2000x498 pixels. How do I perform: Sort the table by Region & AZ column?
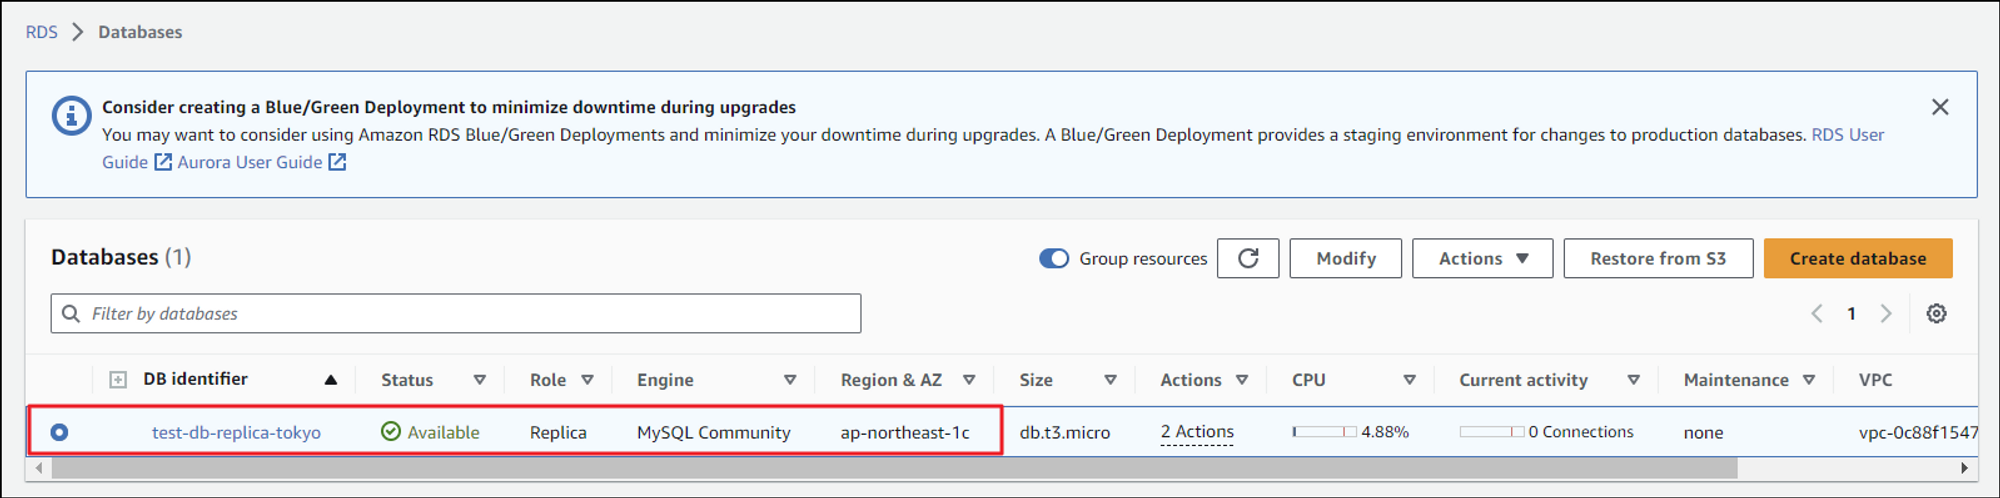[969, 379]
